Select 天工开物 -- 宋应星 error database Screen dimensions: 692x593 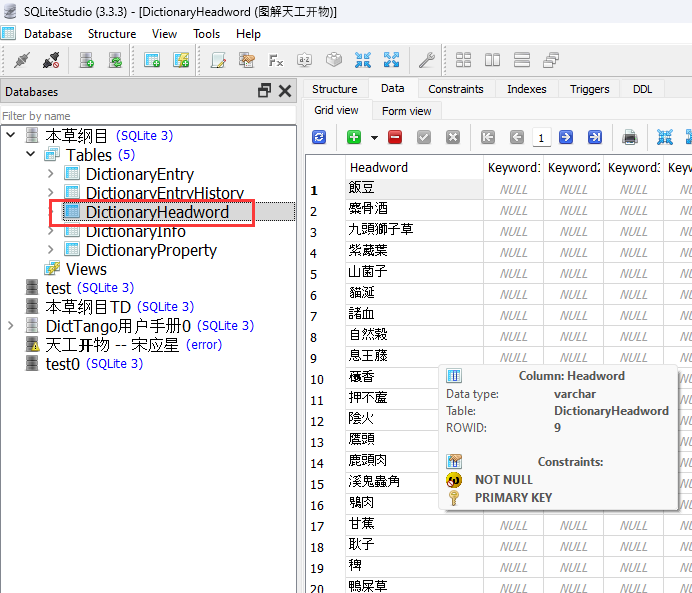tap(112, 345)
